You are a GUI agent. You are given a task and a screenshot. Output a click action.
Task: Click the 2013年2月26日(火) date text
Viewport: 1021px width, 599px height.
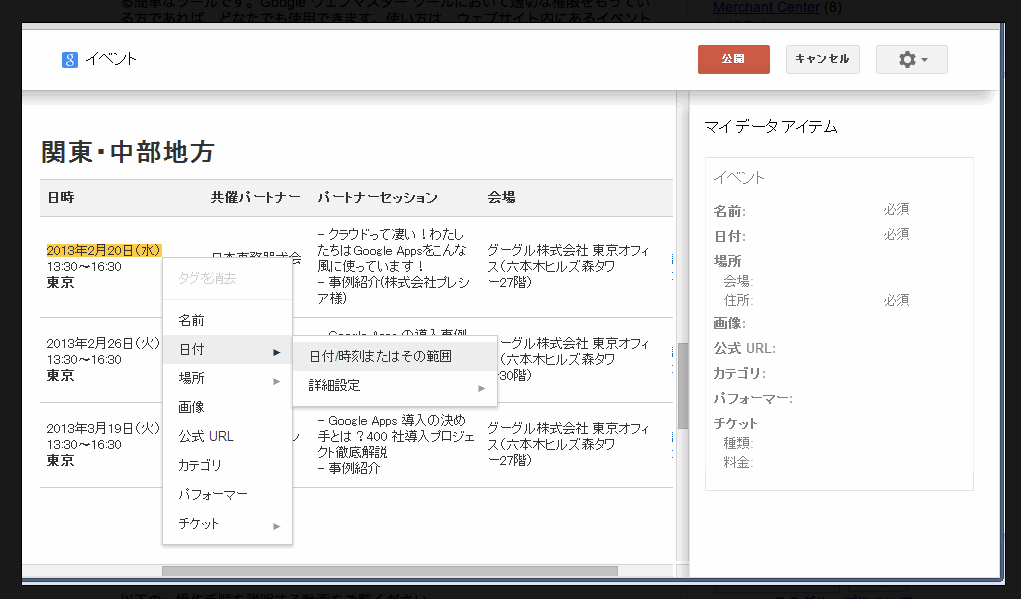click(x=103, y=343)
